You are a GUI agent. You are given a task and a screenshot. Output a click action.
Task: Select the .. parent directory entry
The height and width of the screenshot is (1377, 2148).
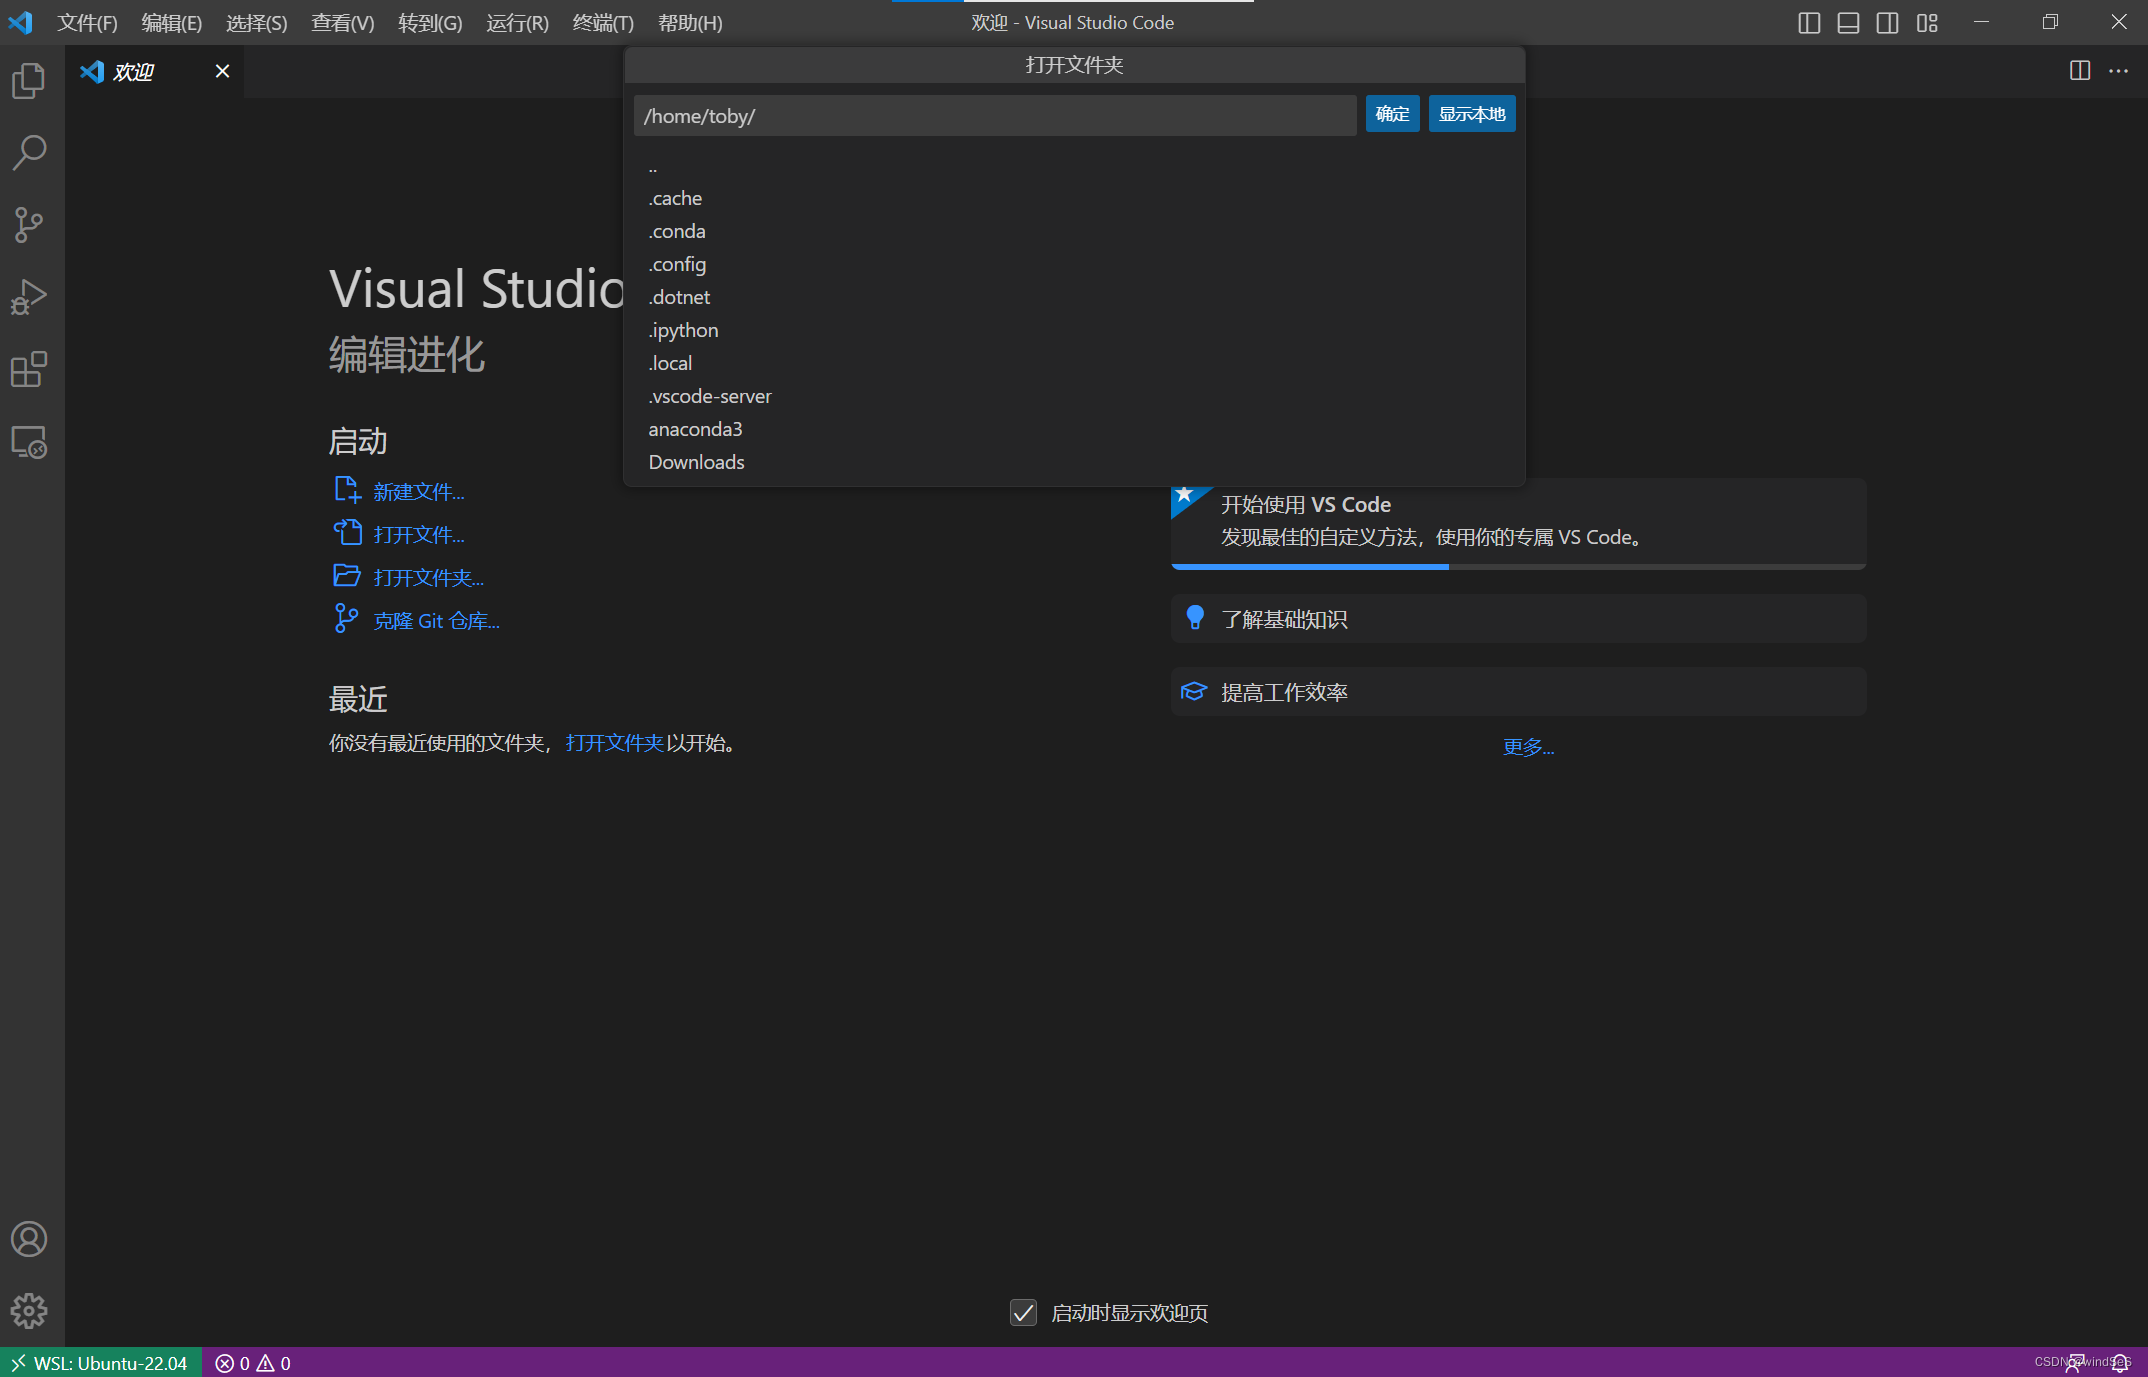pyautogui.click(x=1074, y=166)
